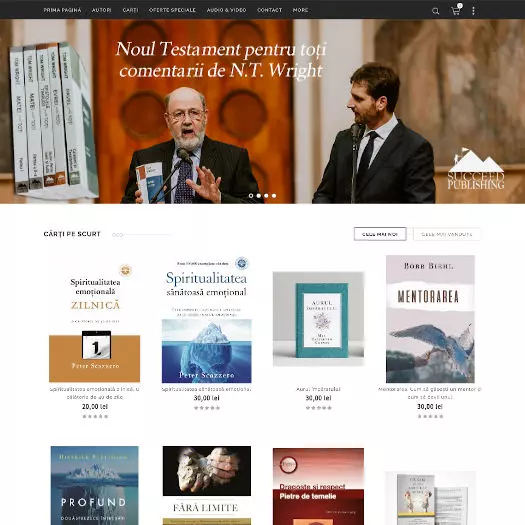The image size is (525, 525).
Task: Expand the CĂRȚI navigation menu
Action: [x=130, y=10]
